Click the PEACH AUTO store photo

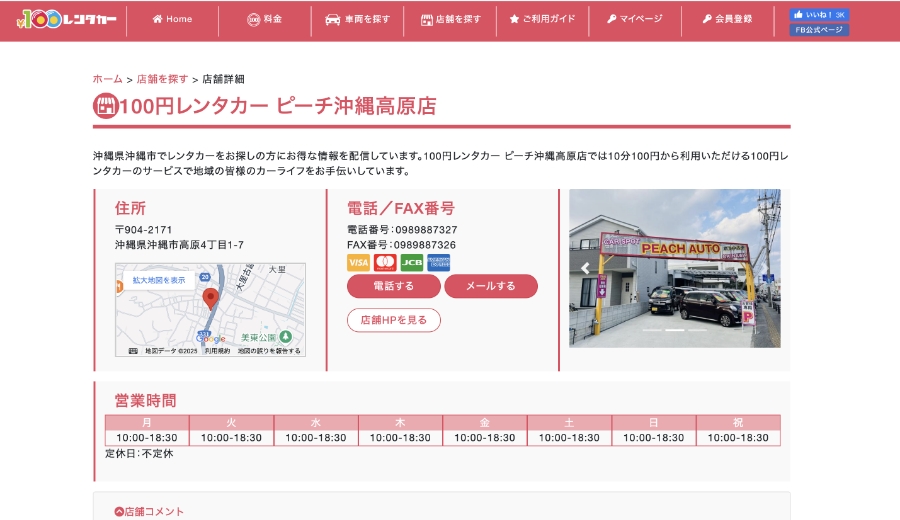pyautogui.click(x=674, y=268)
